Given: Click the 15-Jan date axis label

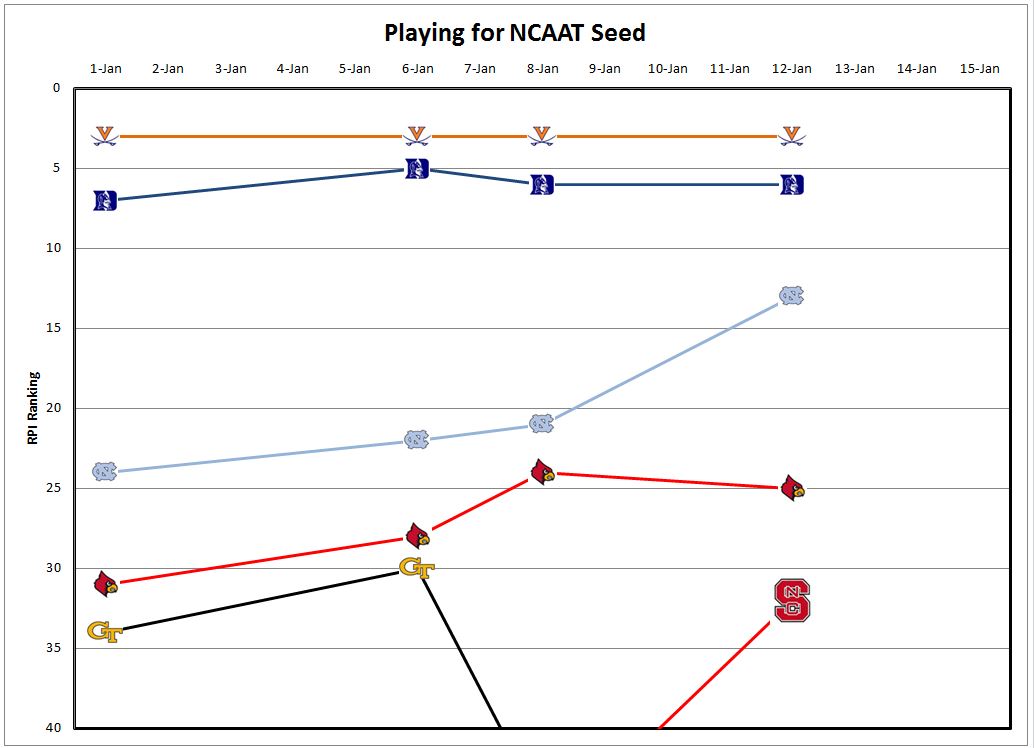Looking at the screenshot, I should 979,69.
